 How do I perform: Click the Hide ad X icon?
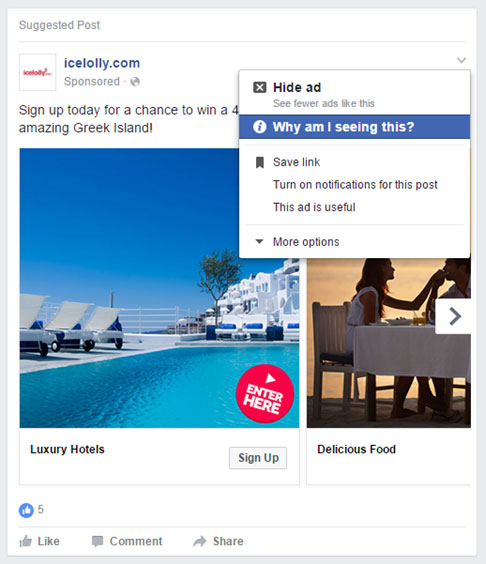coord(260,87)
